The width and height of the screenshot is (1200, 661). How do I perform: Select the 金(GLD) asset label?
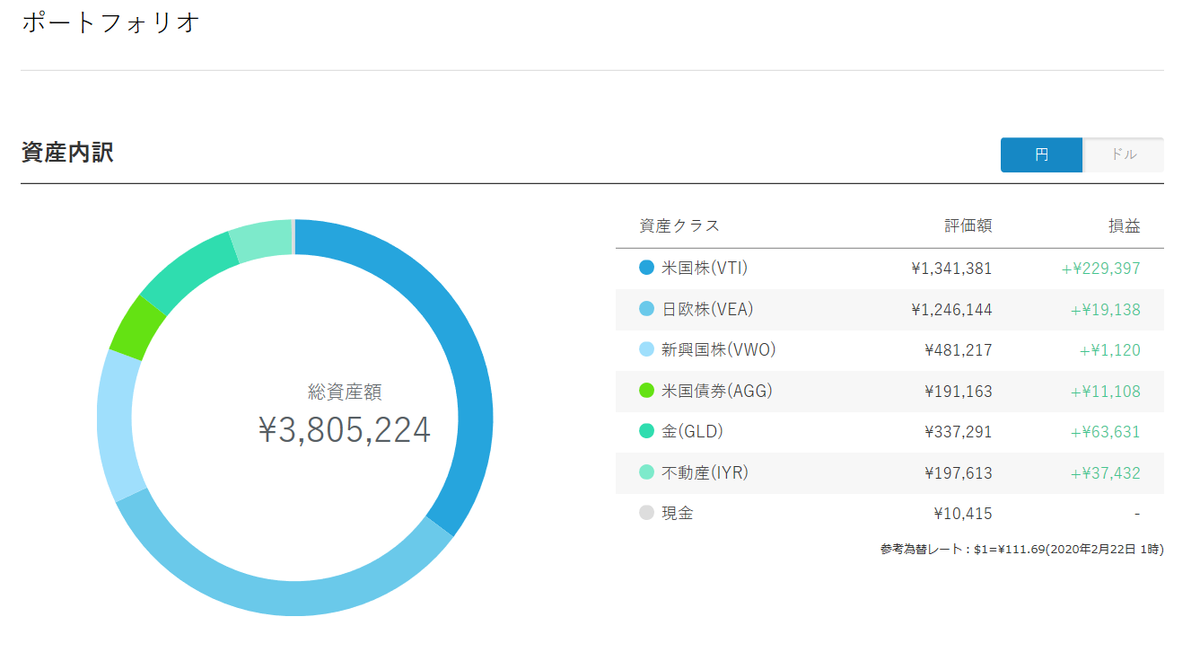pyautogui.click(x=692, y=432)
